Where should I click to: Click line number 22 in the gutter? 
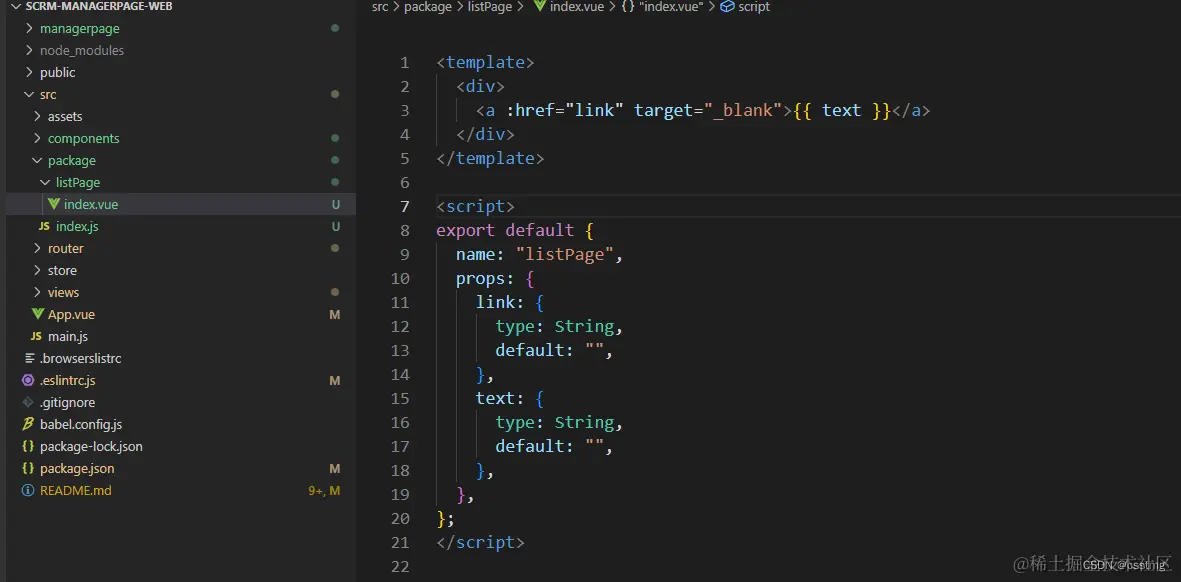click(x=401, y=566)
